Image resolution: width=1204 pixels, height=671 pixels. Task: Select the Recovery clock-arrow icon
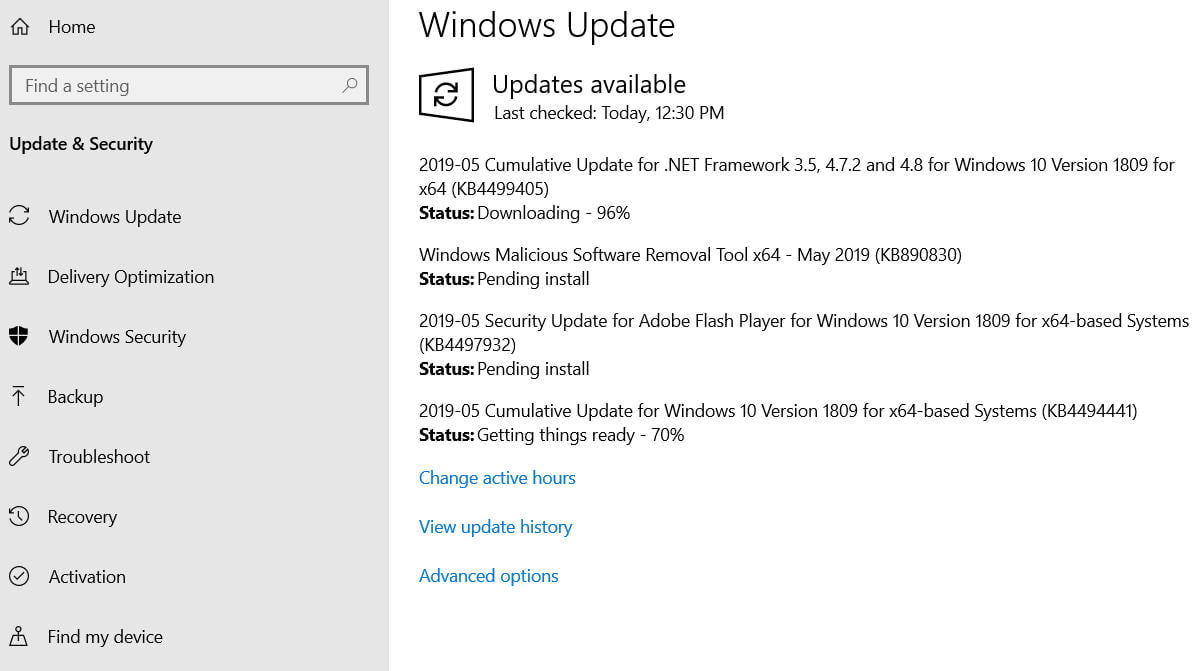[18, 517]
